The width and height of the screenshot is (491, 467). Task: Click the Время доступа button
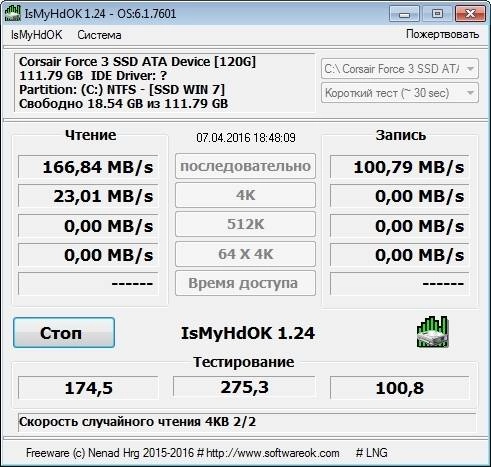tap(245, 283)
